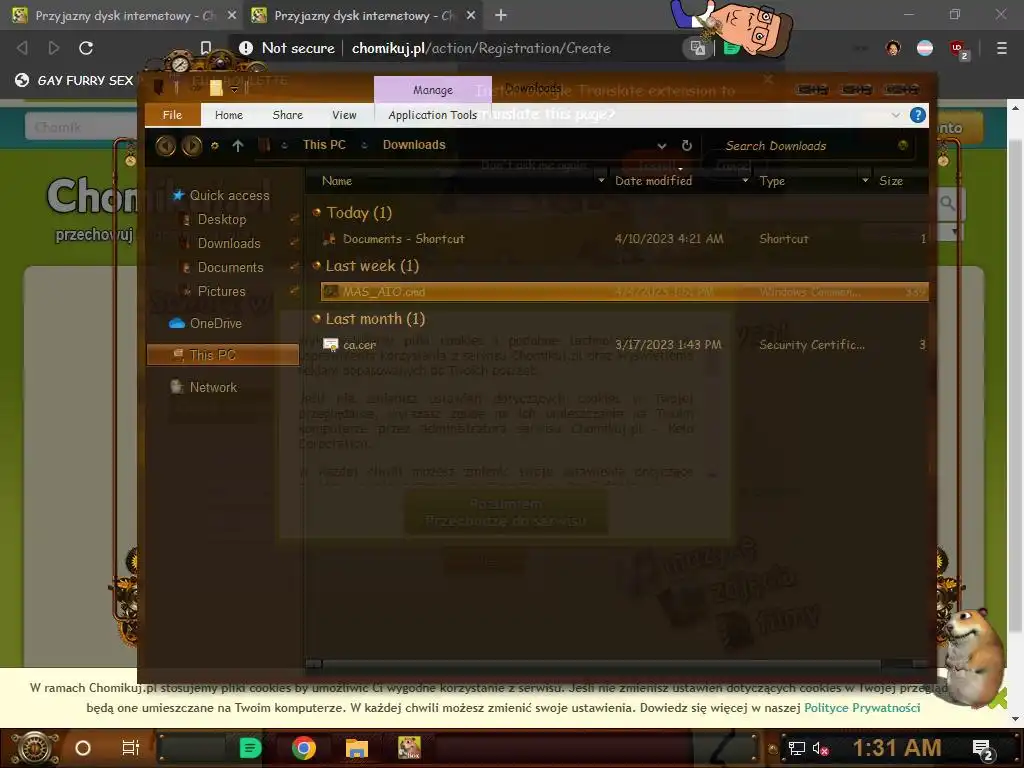Refresh the Downloads folder view
This screenshot has width=1024, height=768.
686,146
